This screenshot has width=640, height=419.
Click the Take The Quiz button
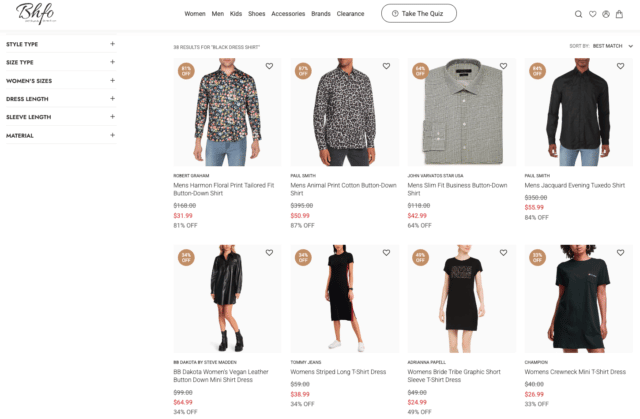point(418,14)
